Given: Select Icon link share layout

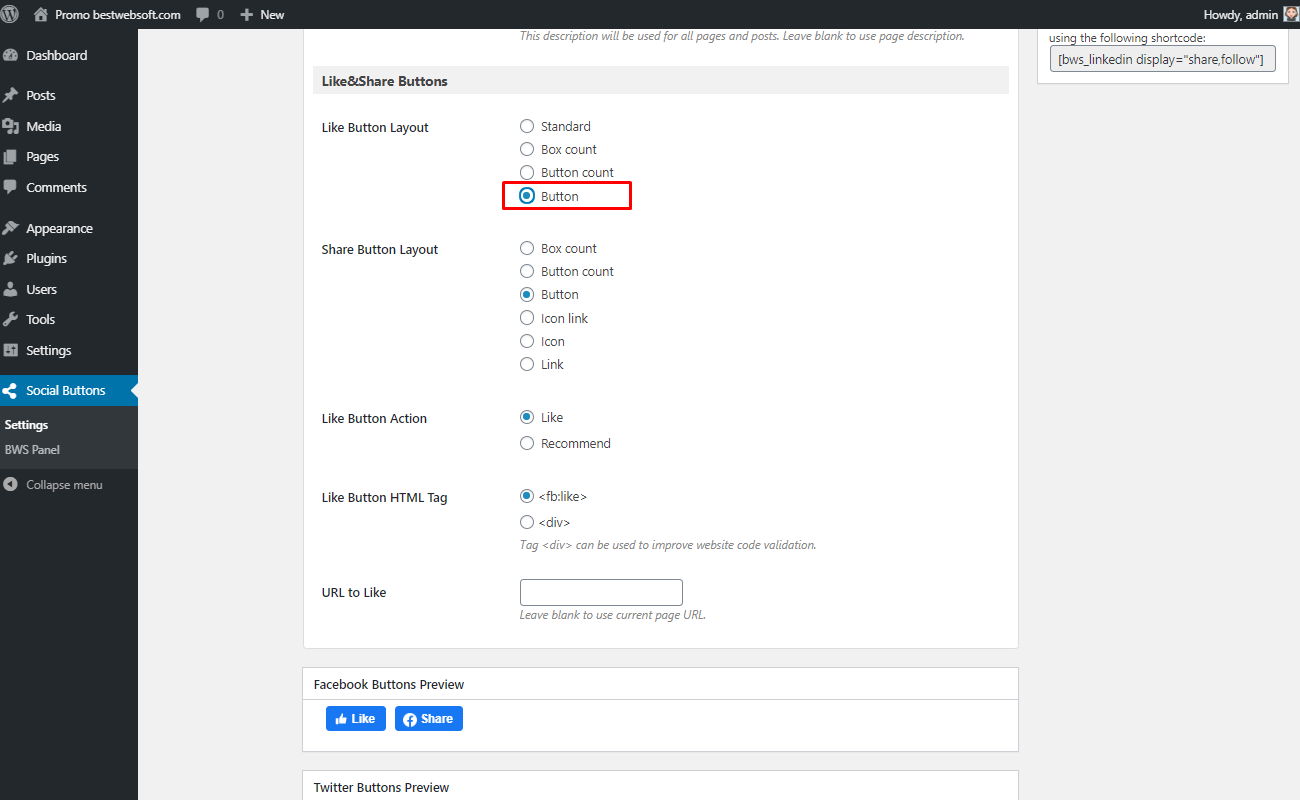Looking at the screenshot, I should point(527,318).
